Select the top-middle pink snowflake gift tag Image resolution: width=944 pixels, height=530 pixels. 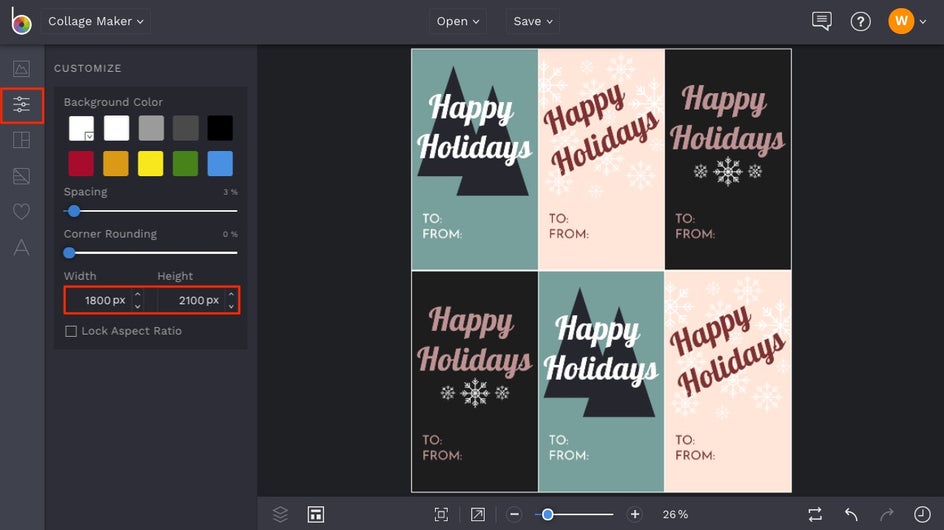pyautogui.click(x=601, y=159)
